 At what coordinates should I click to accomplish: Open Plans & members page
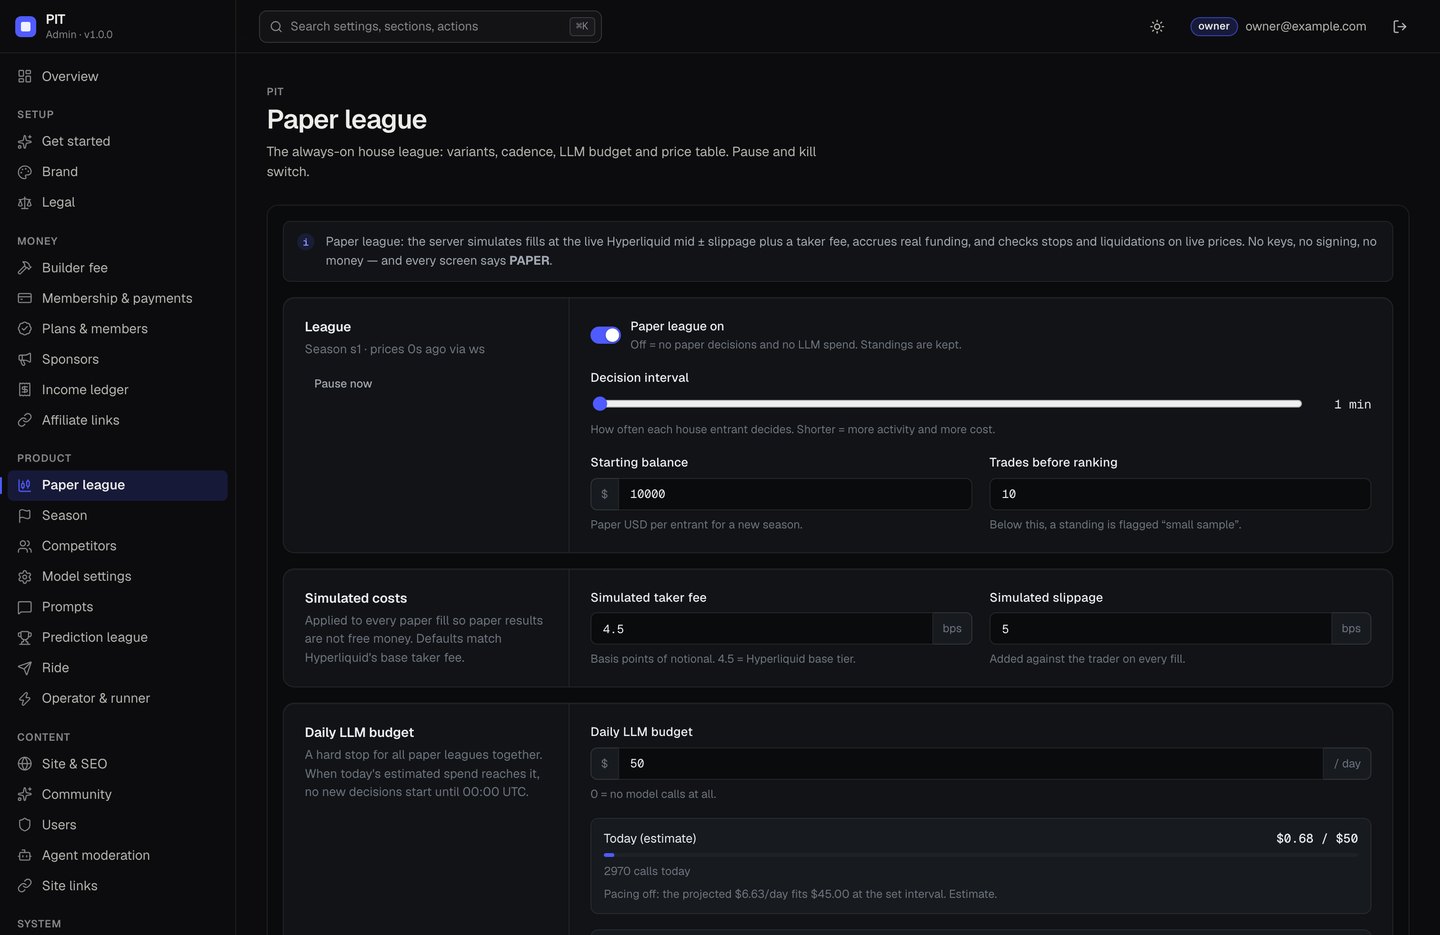[x=118, y=329]
